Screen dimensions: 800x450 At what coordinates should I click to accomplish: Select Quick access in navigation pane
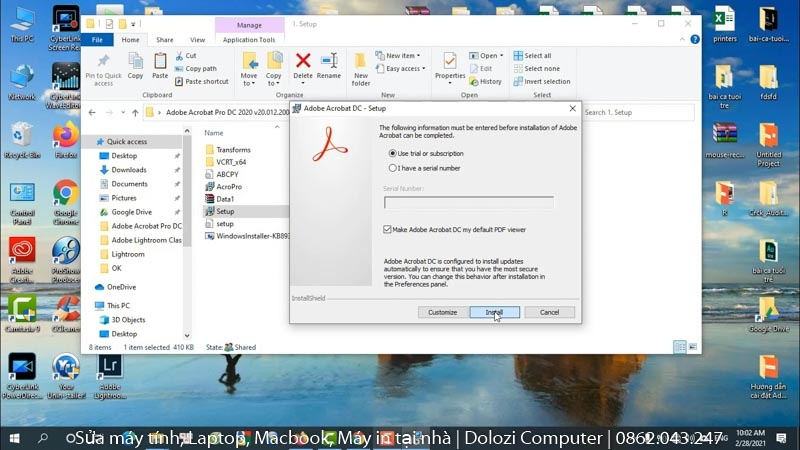pos(127,141)
